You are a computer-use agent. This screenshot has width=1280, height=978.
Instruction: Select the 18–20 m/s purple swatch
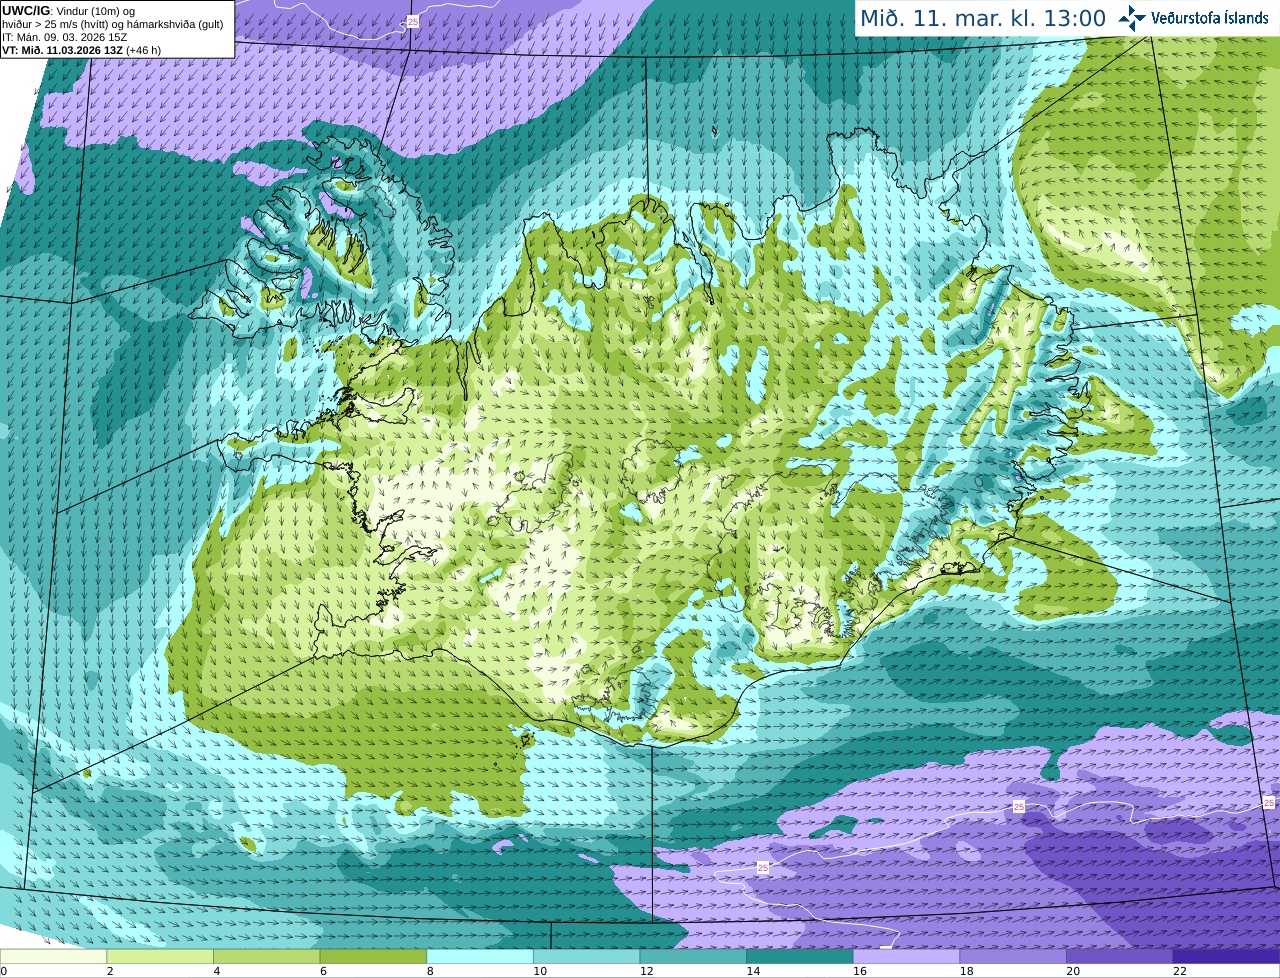1013,957
